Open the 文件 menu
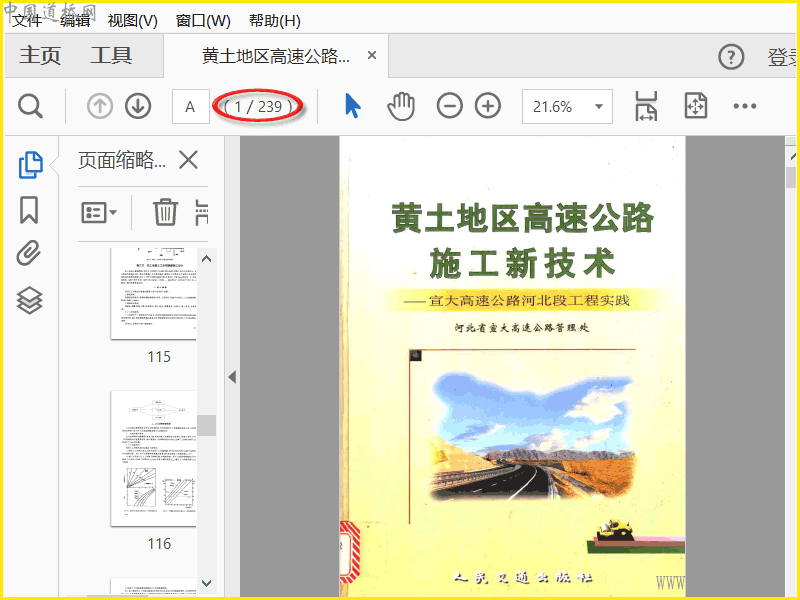The width and height of the screenshot is (800, 600). tap(27, 21)
